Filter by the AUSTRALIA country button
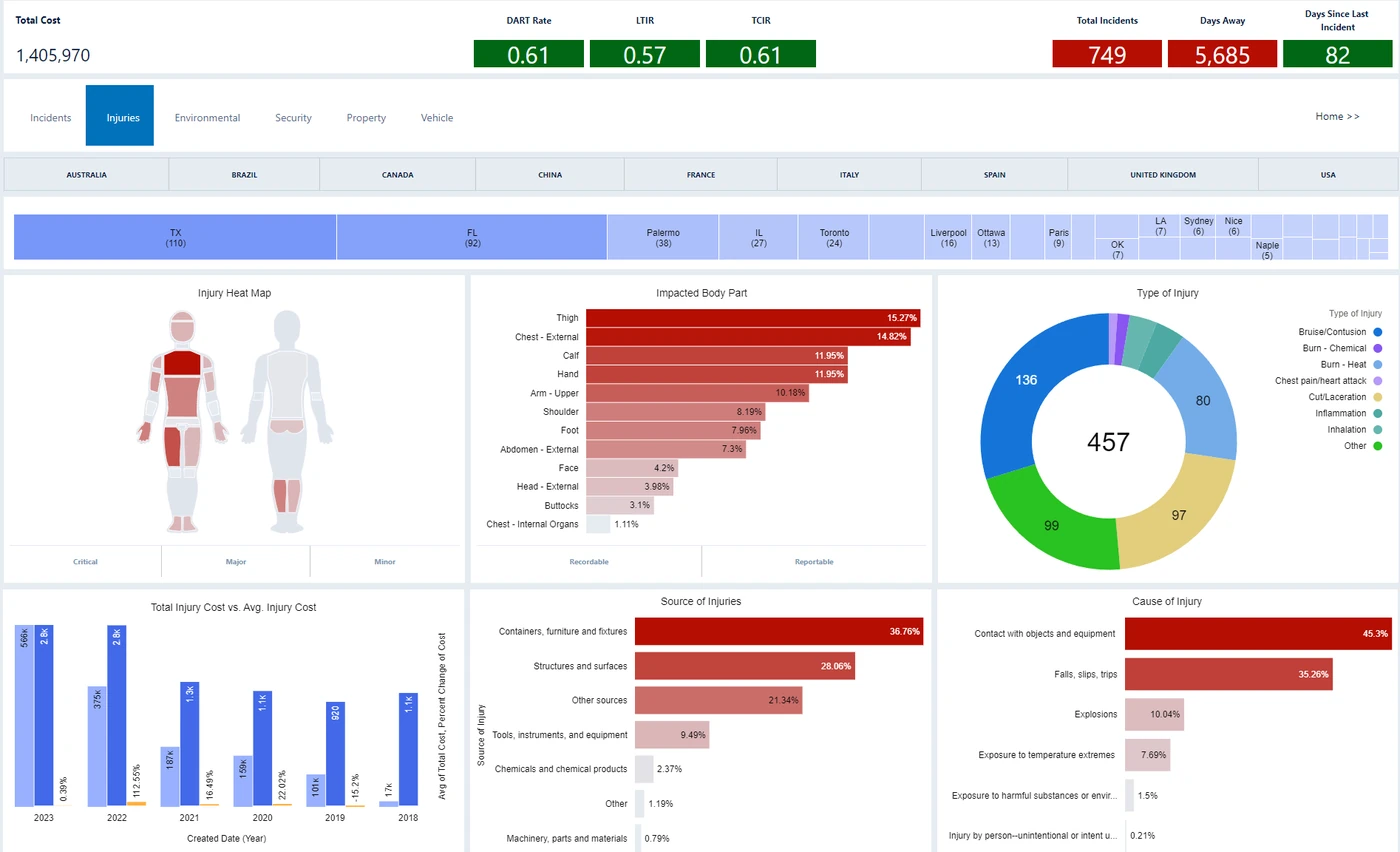Image resolution: width=1400 pixels, height=852 pixels. (87, 174)
